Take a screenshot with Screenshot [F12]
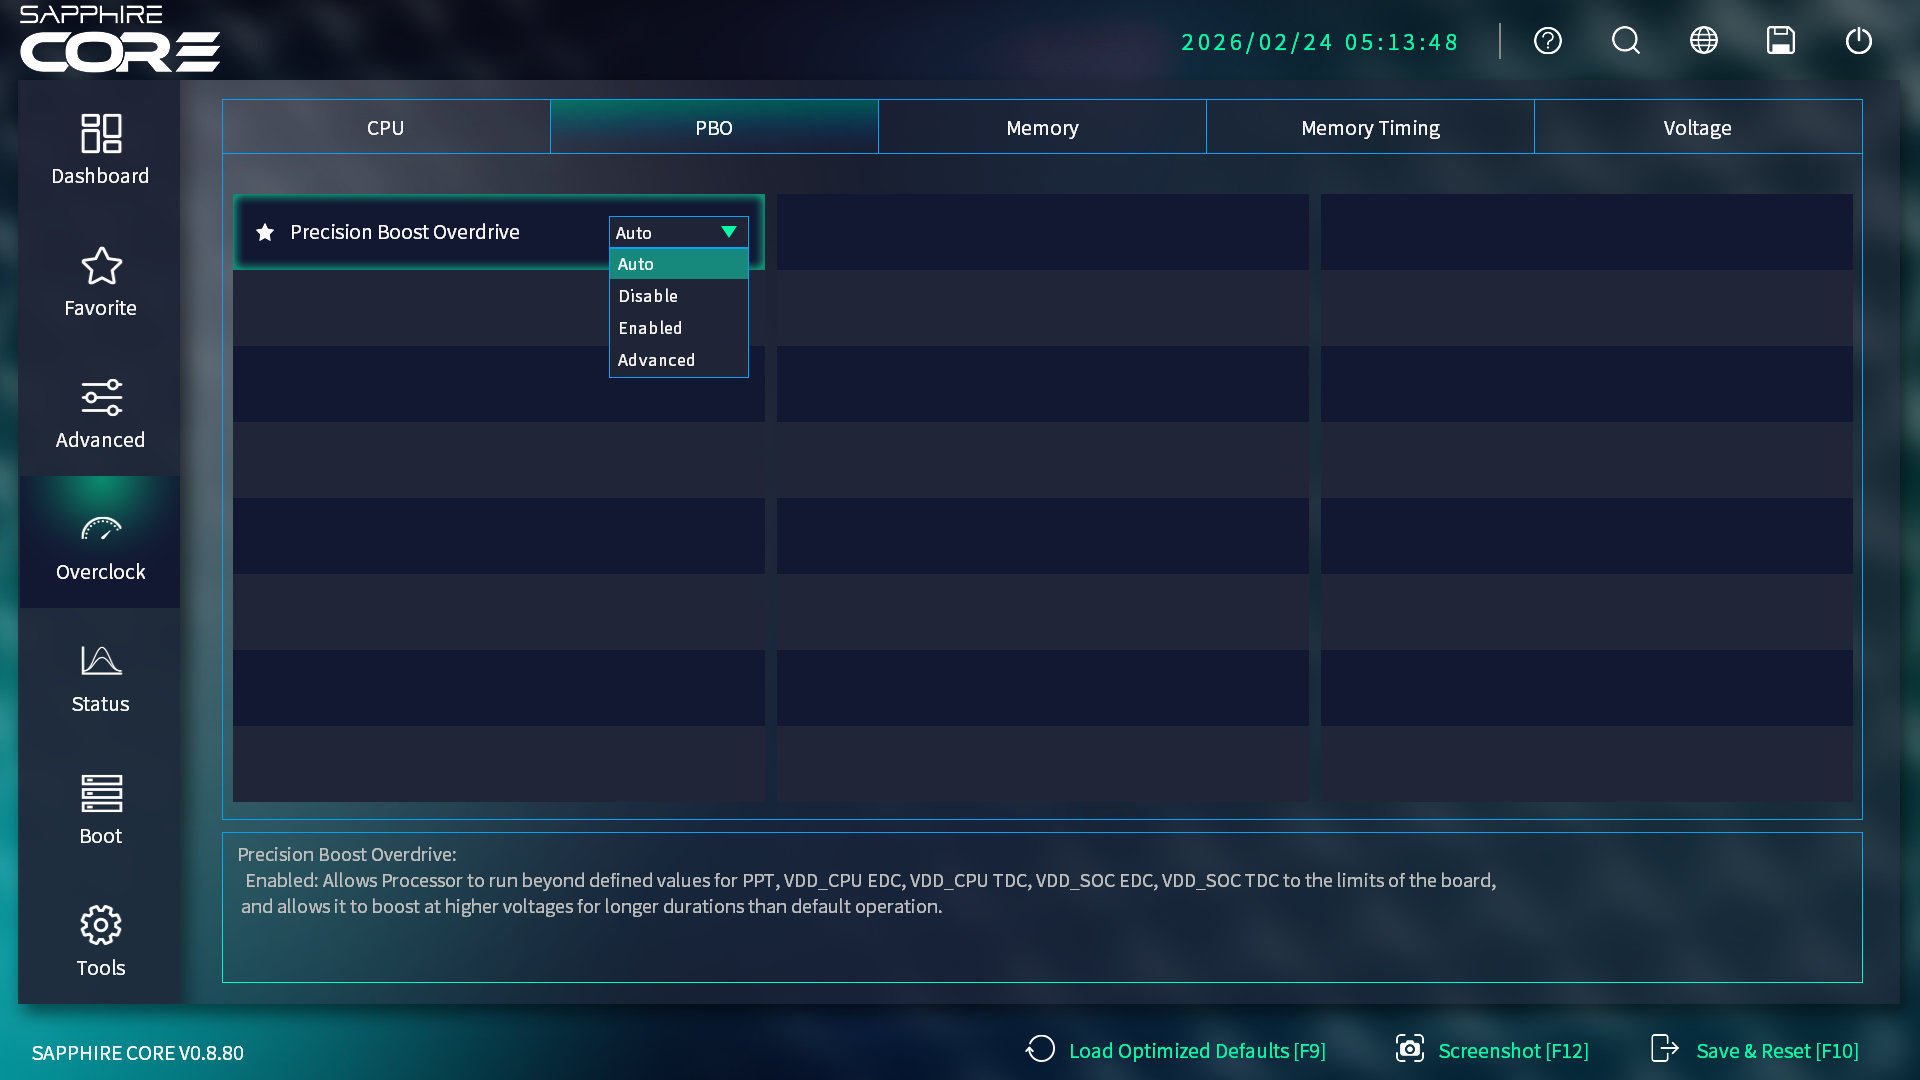This screenshot has width=1920, height=1080. [1492, 1050]
